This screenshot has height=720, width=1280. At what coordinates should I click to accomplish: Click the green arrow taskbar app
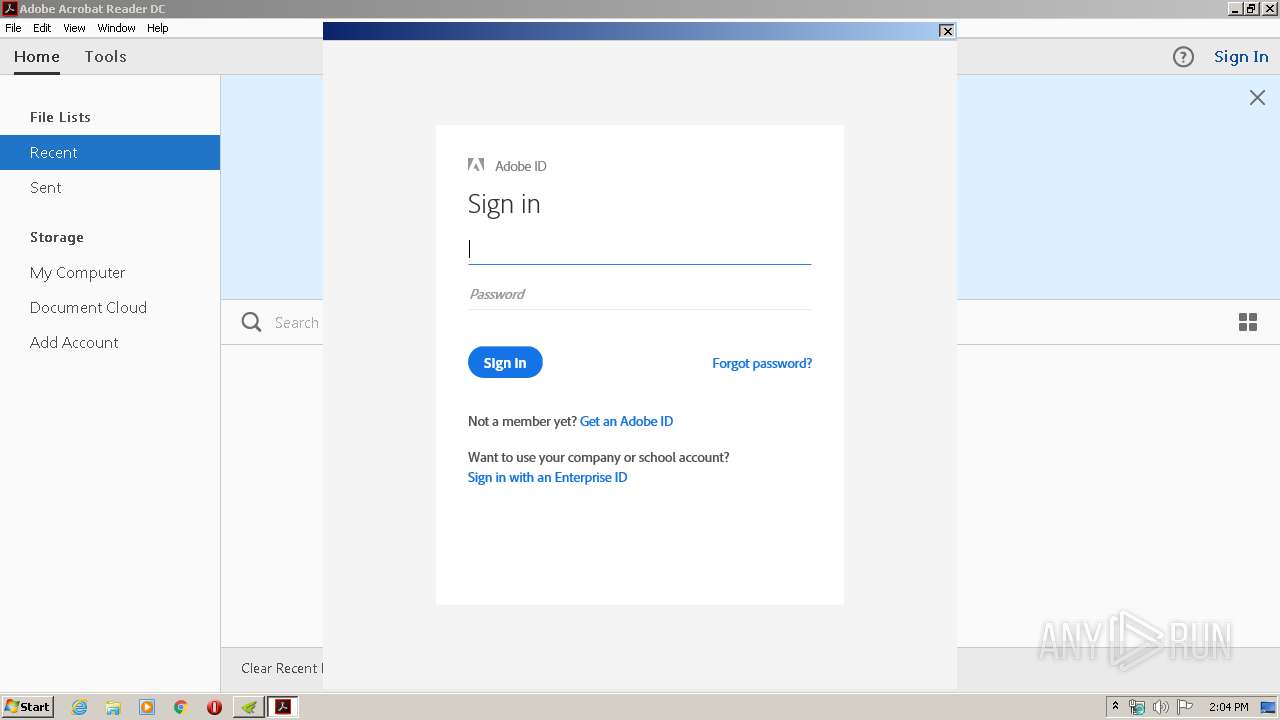click(249, 707)
